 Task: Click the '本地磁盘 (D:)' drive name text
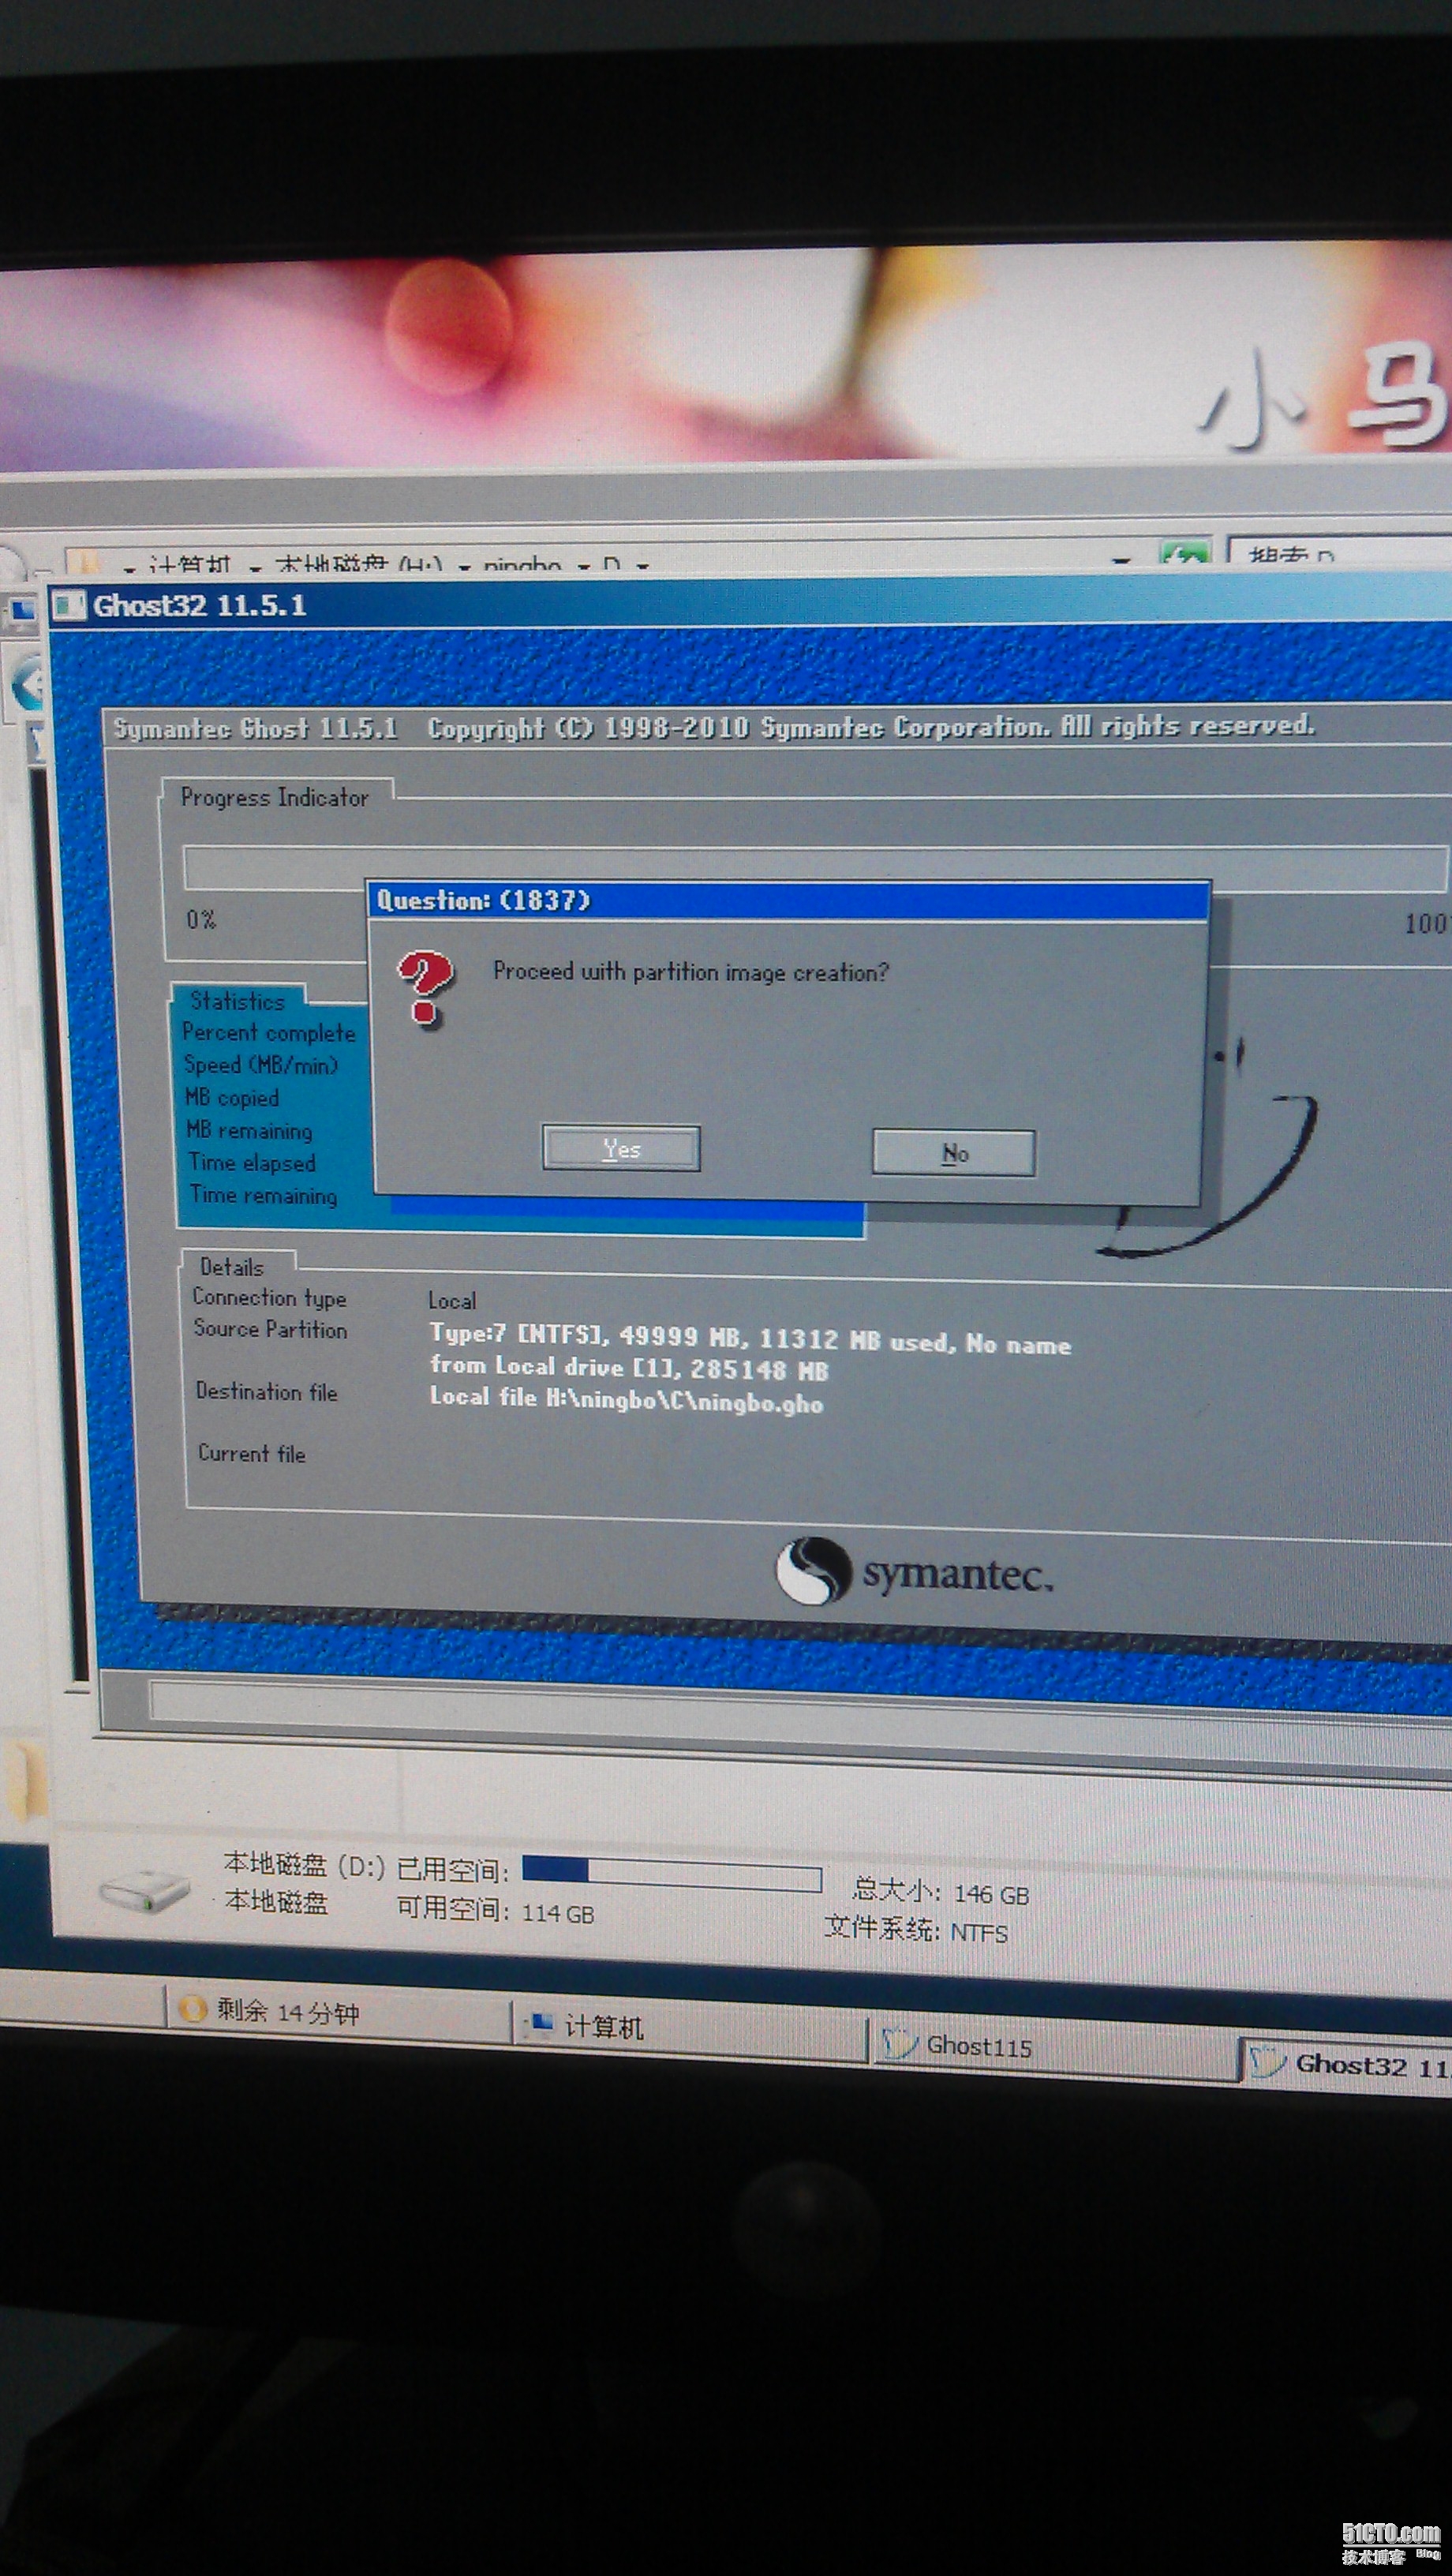pyautogui.click(x=304, y=1865)
